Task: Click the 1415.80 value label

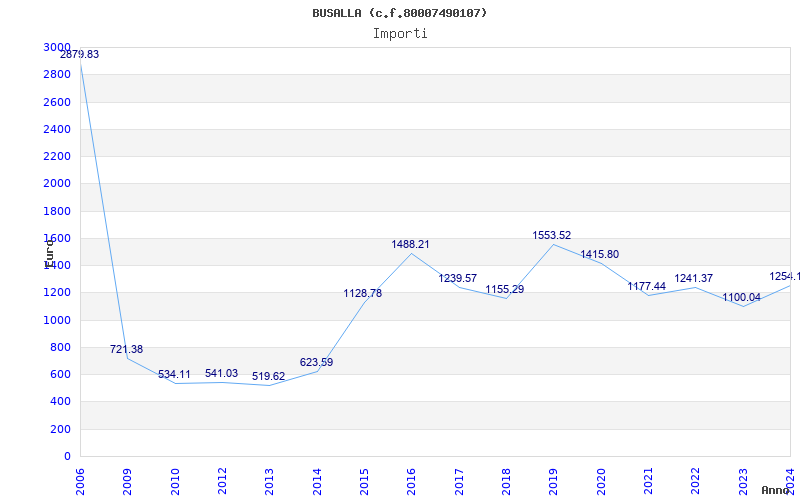Action: pyautogui.click(x=599, y=254)
